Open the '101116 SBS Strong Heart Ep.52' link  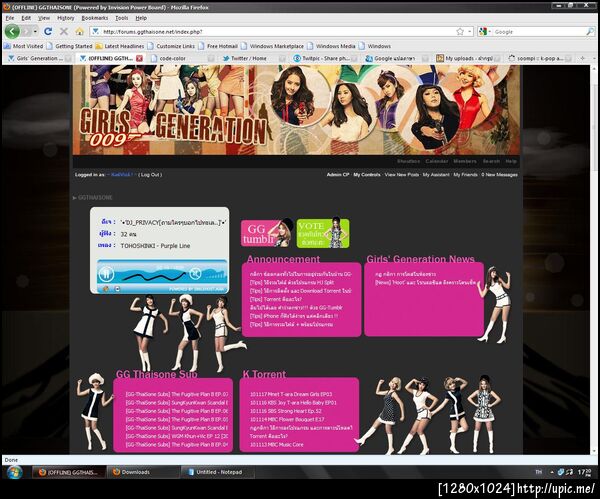point(285,411)
